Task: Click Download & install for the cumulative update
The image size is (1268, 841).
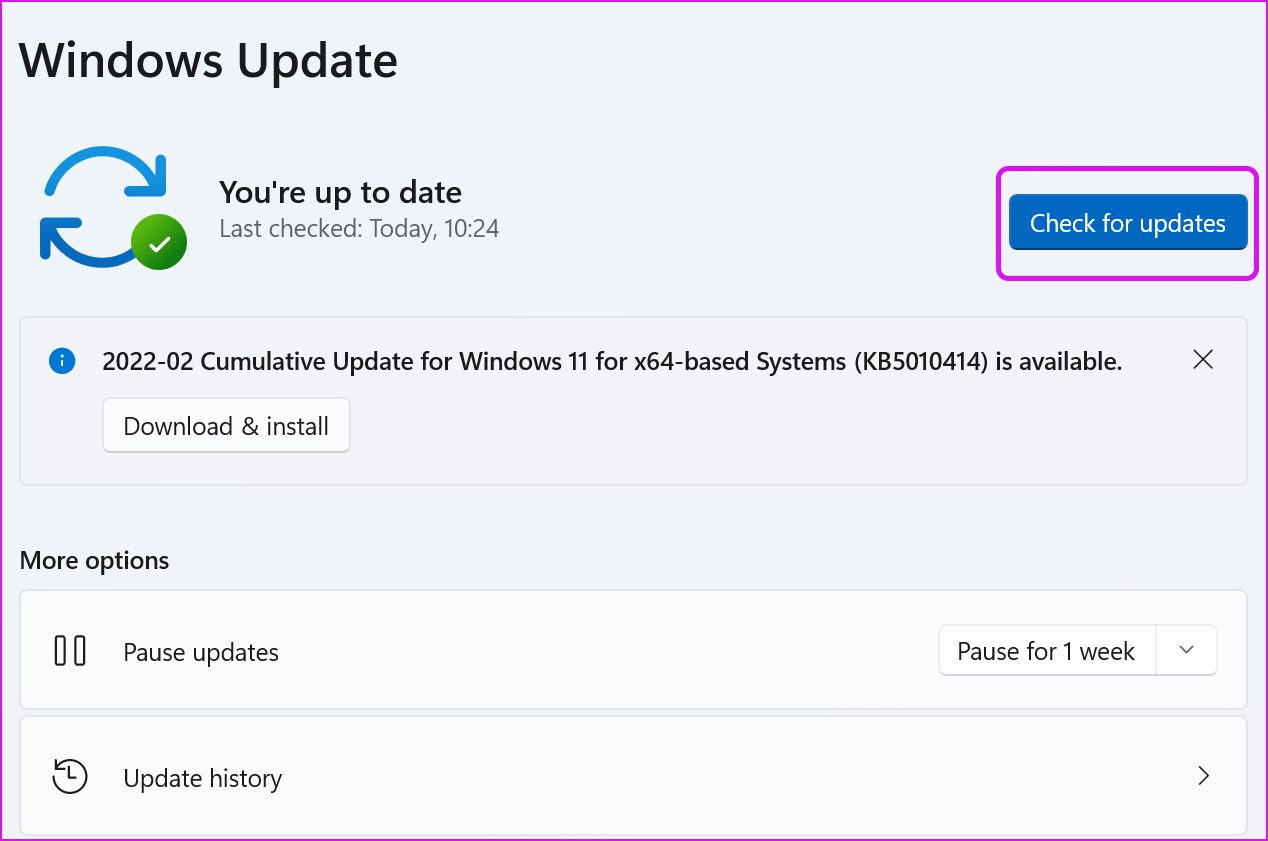Action: point(225,425)
